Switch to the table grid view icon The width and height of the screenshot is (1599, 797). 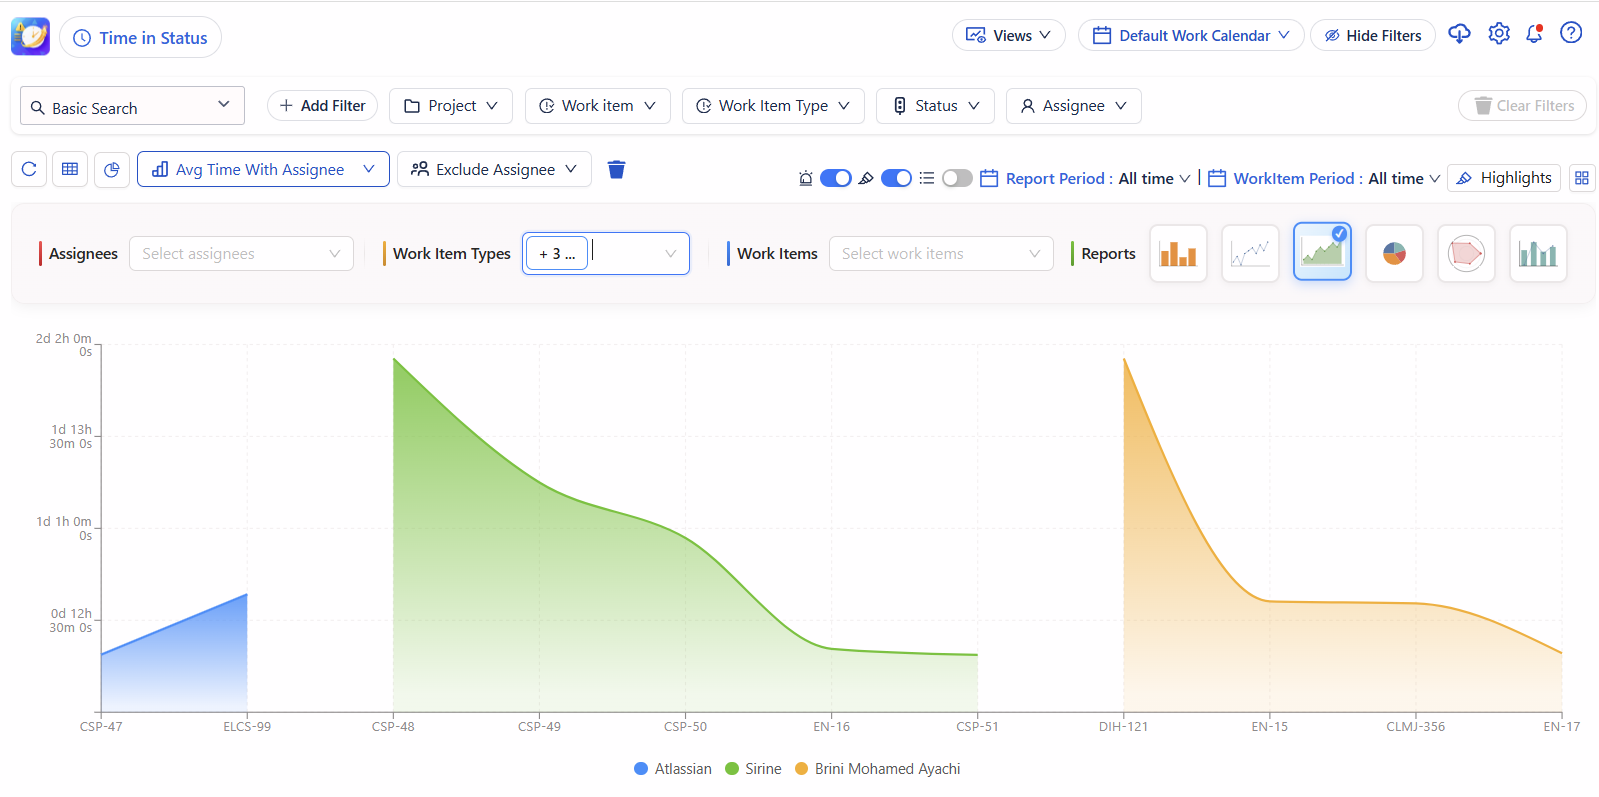[70, 170]
